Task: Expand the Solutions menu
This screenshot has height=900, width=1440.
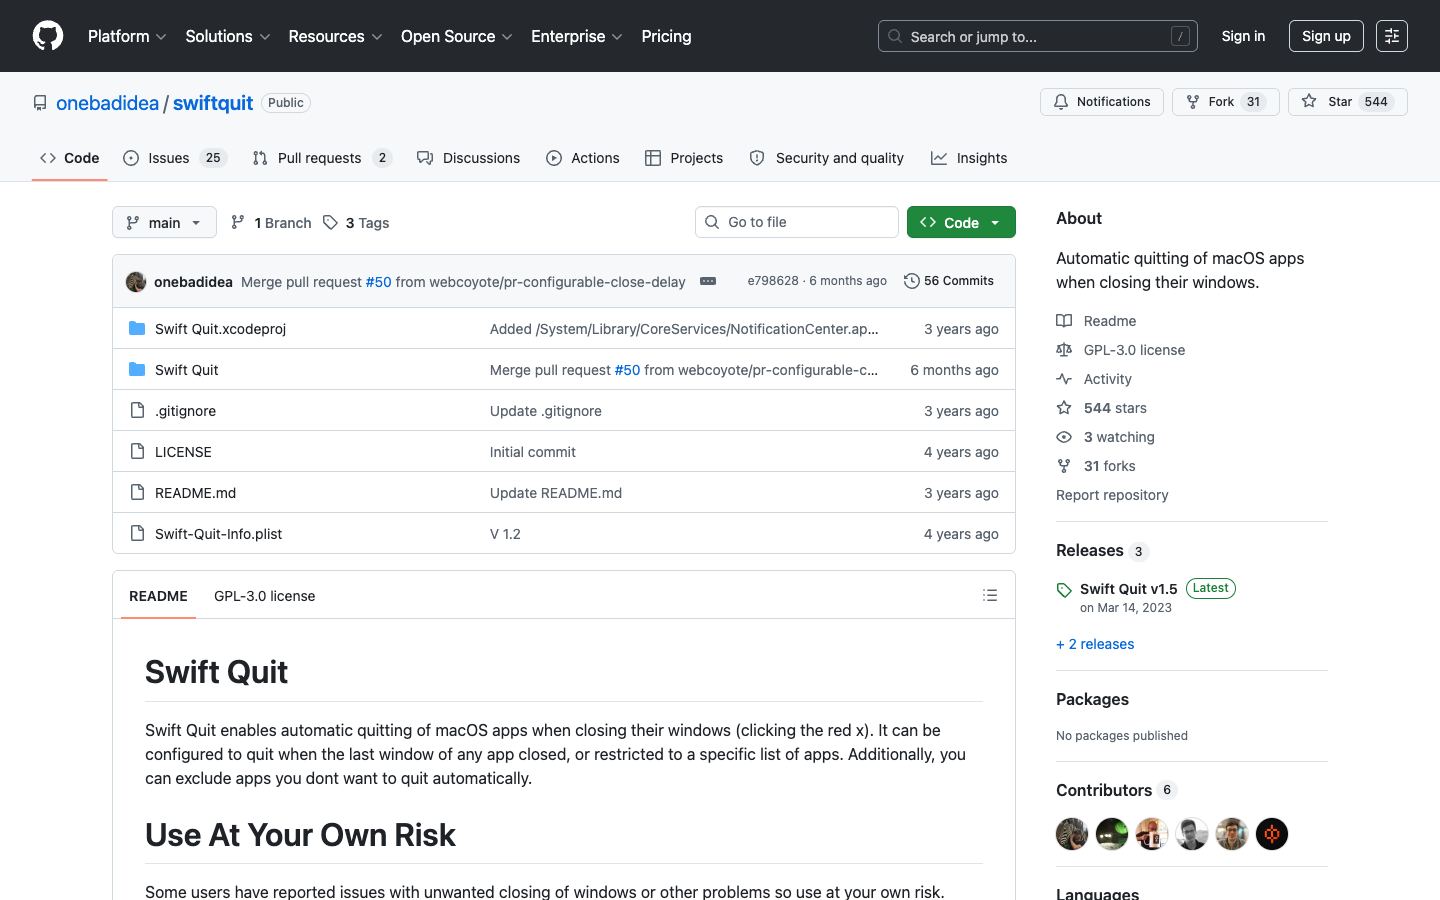Action: tap(228, 36)
